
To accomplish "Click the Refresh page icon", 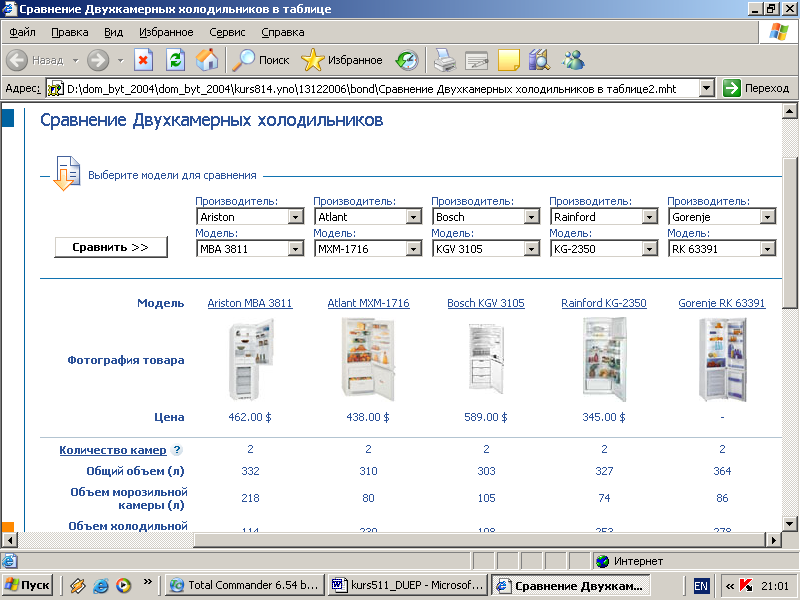I will [x=175, y=60].
